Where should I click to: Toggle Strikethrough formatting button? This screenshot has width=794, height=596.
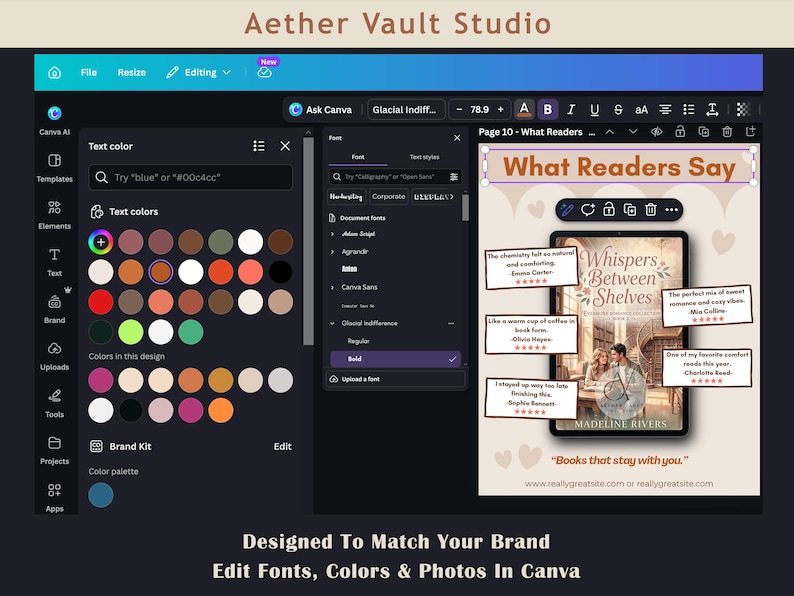click(618, 109)
